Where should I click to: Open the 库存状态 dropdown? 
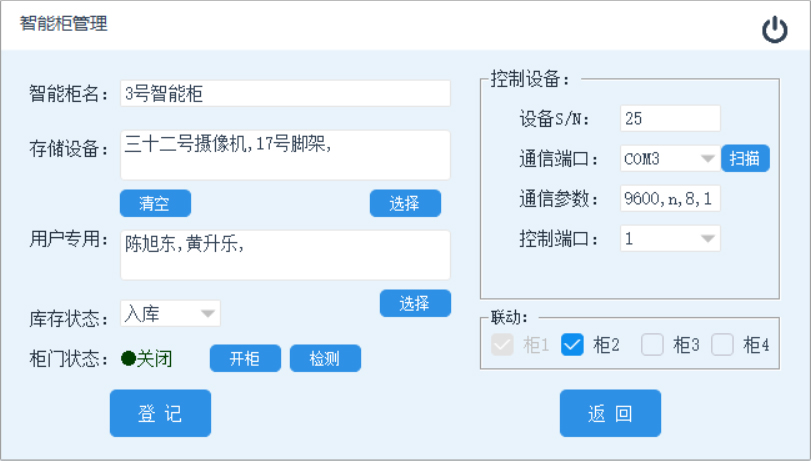point(208,314)
